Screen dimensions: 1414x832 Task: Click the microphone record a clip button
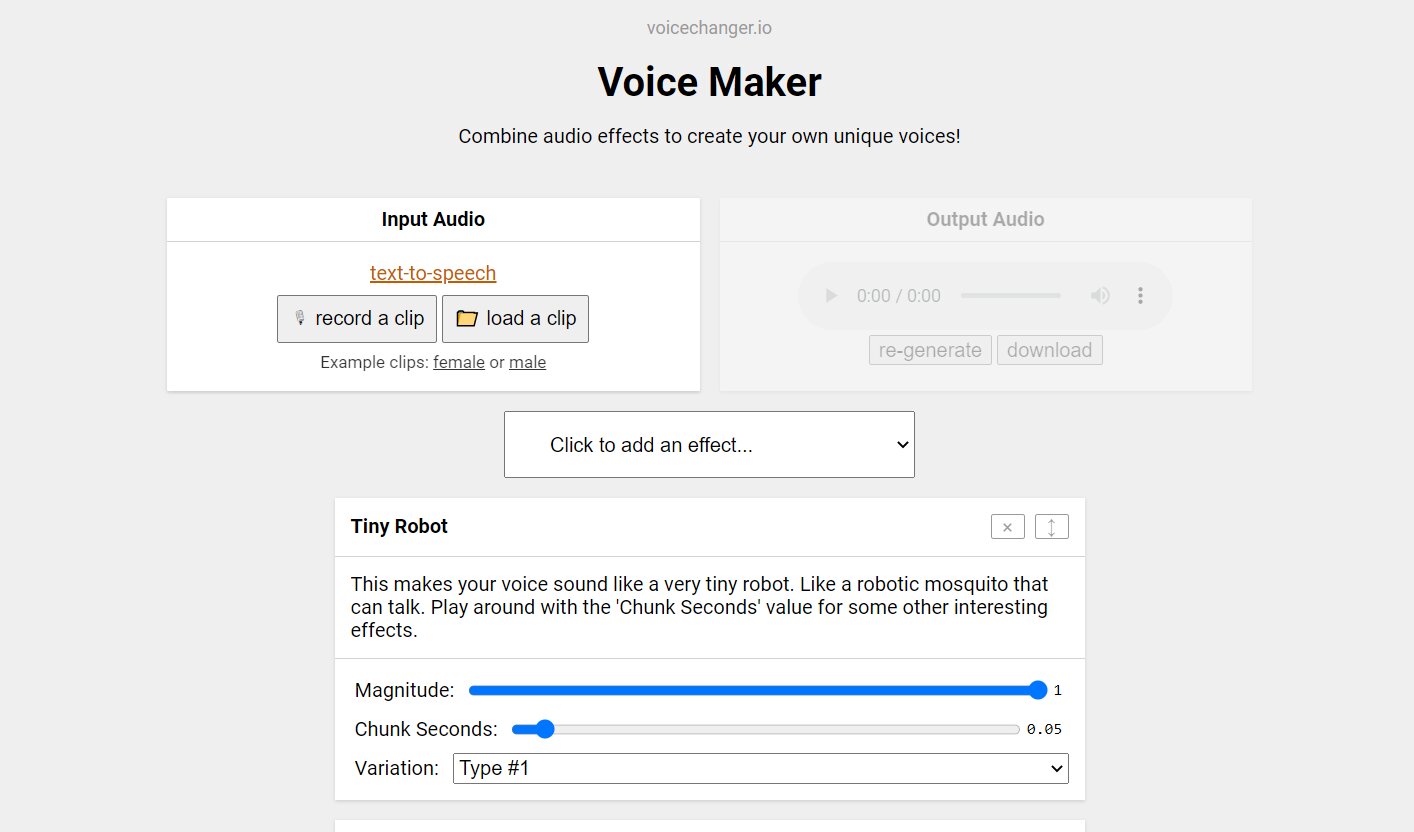357,319
